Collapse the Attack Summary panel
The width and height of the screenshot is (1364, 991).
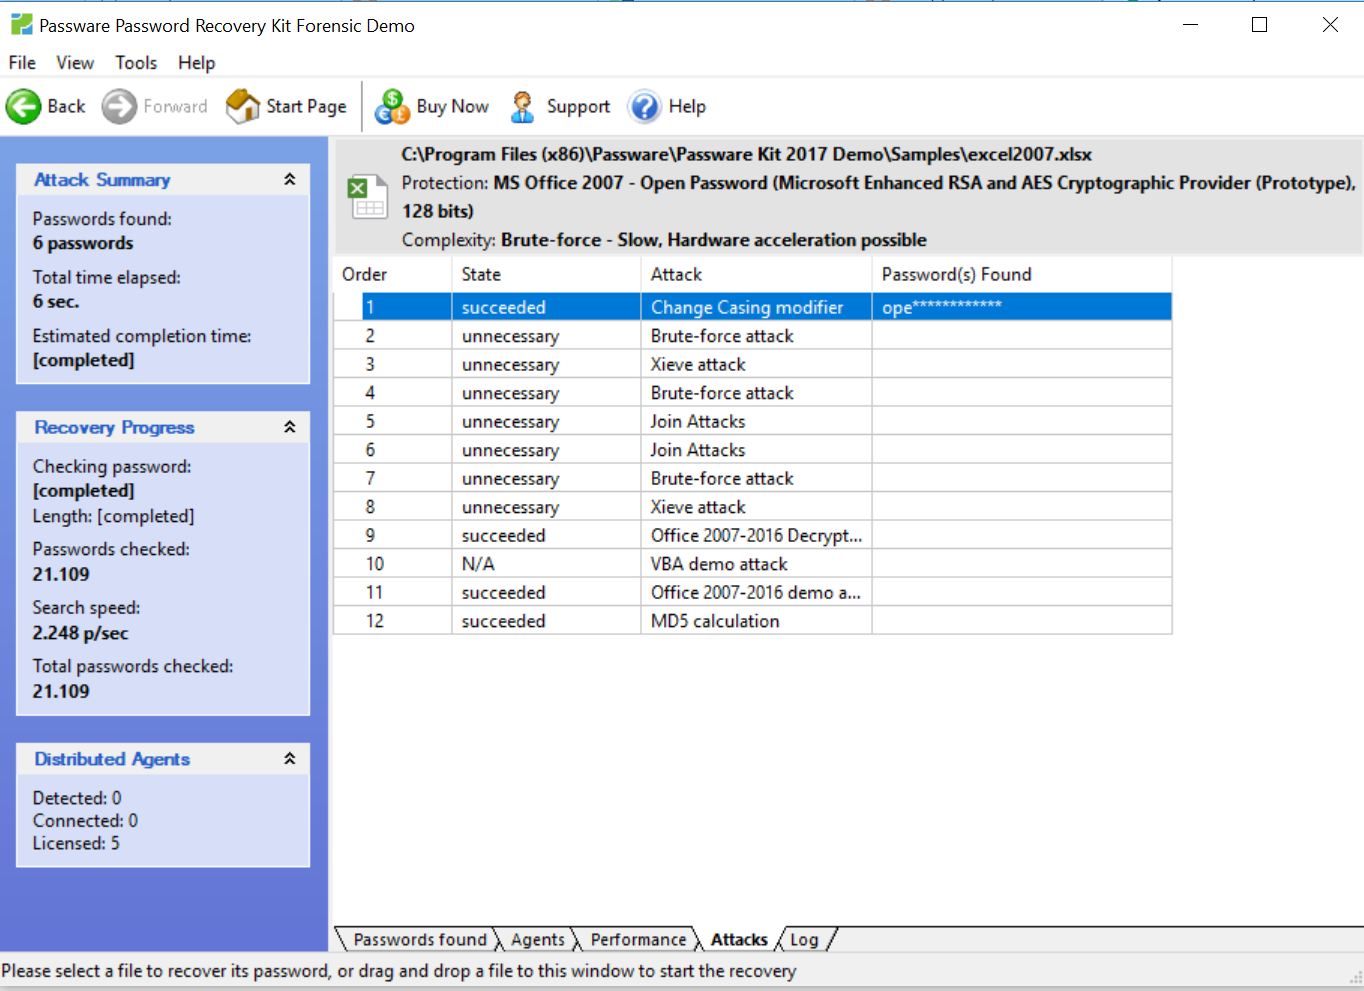290,179
